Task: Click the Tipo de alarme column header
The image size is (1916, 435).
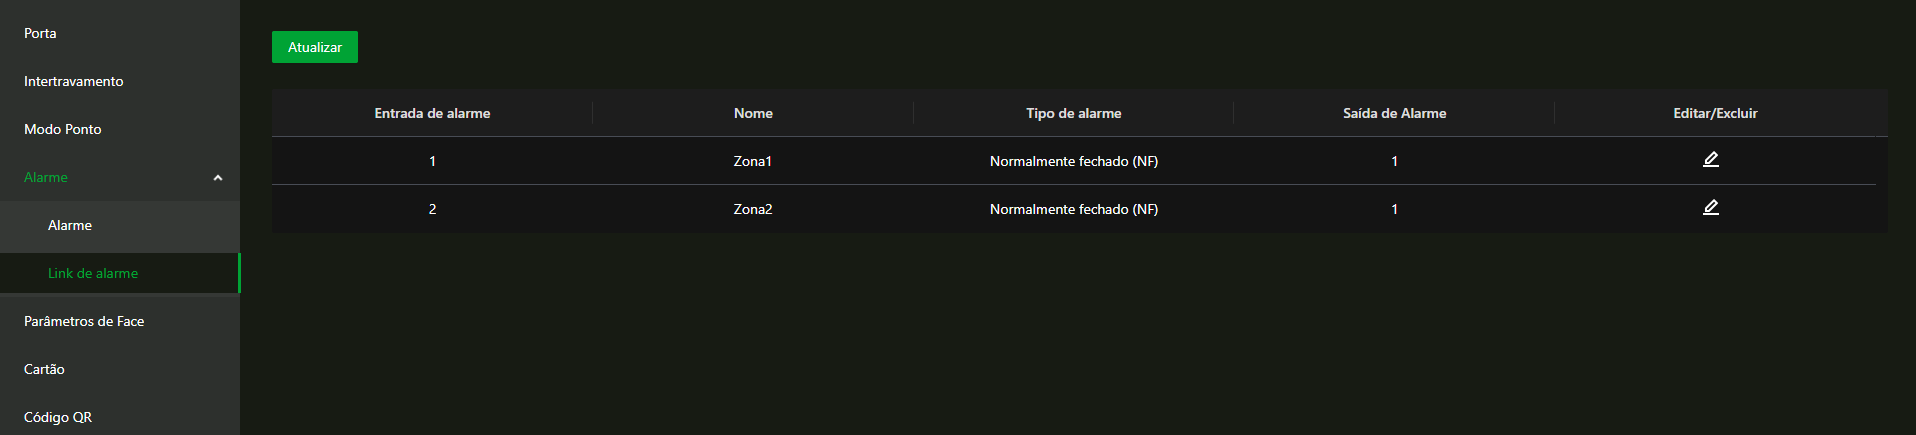Action: 1074,113
